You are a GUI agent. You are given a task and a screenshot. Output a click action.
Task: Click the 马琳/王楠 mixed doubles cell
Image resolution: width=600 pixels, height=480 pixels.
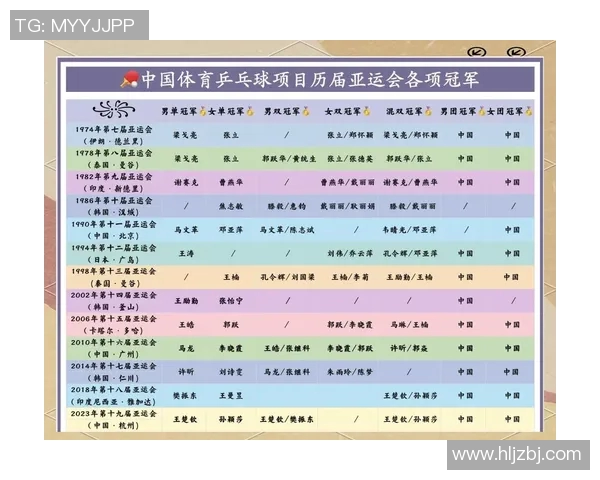coord(409,325)
